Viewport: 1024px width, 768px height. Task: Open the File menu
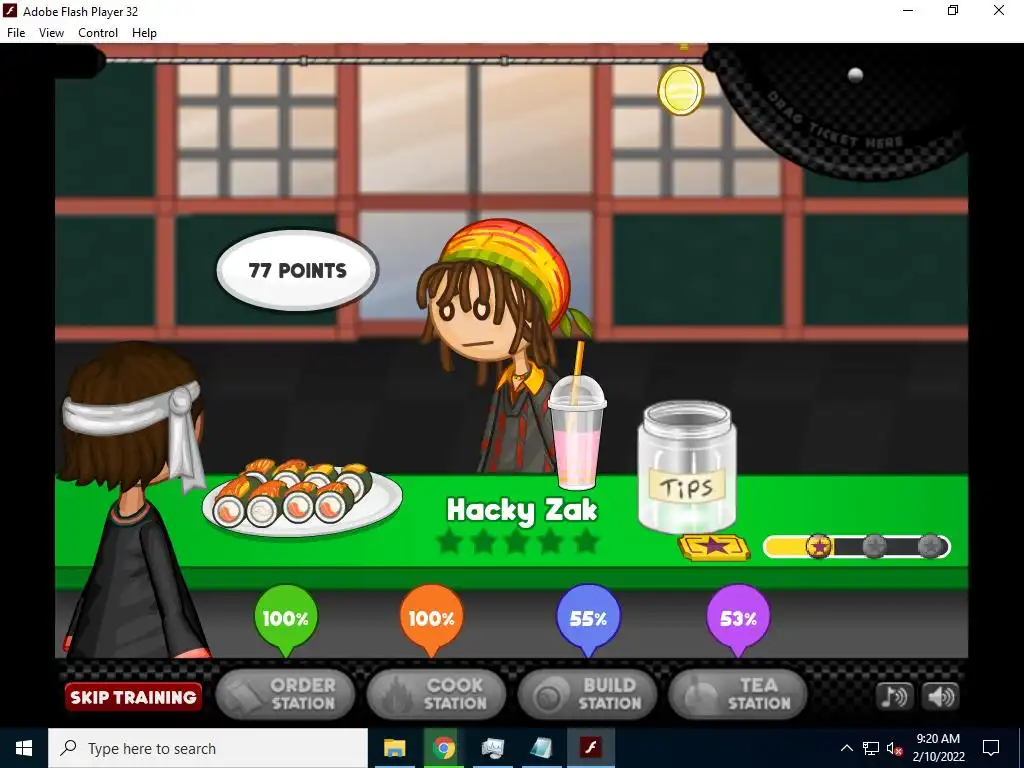point(16,33)
